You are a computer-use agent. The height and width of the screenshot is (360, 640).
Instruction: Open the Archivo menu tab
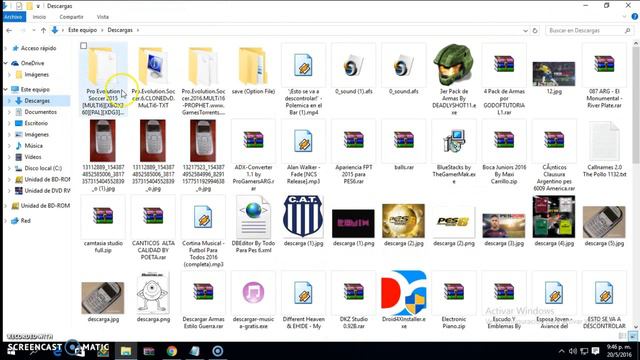click(x=13, y=17)
